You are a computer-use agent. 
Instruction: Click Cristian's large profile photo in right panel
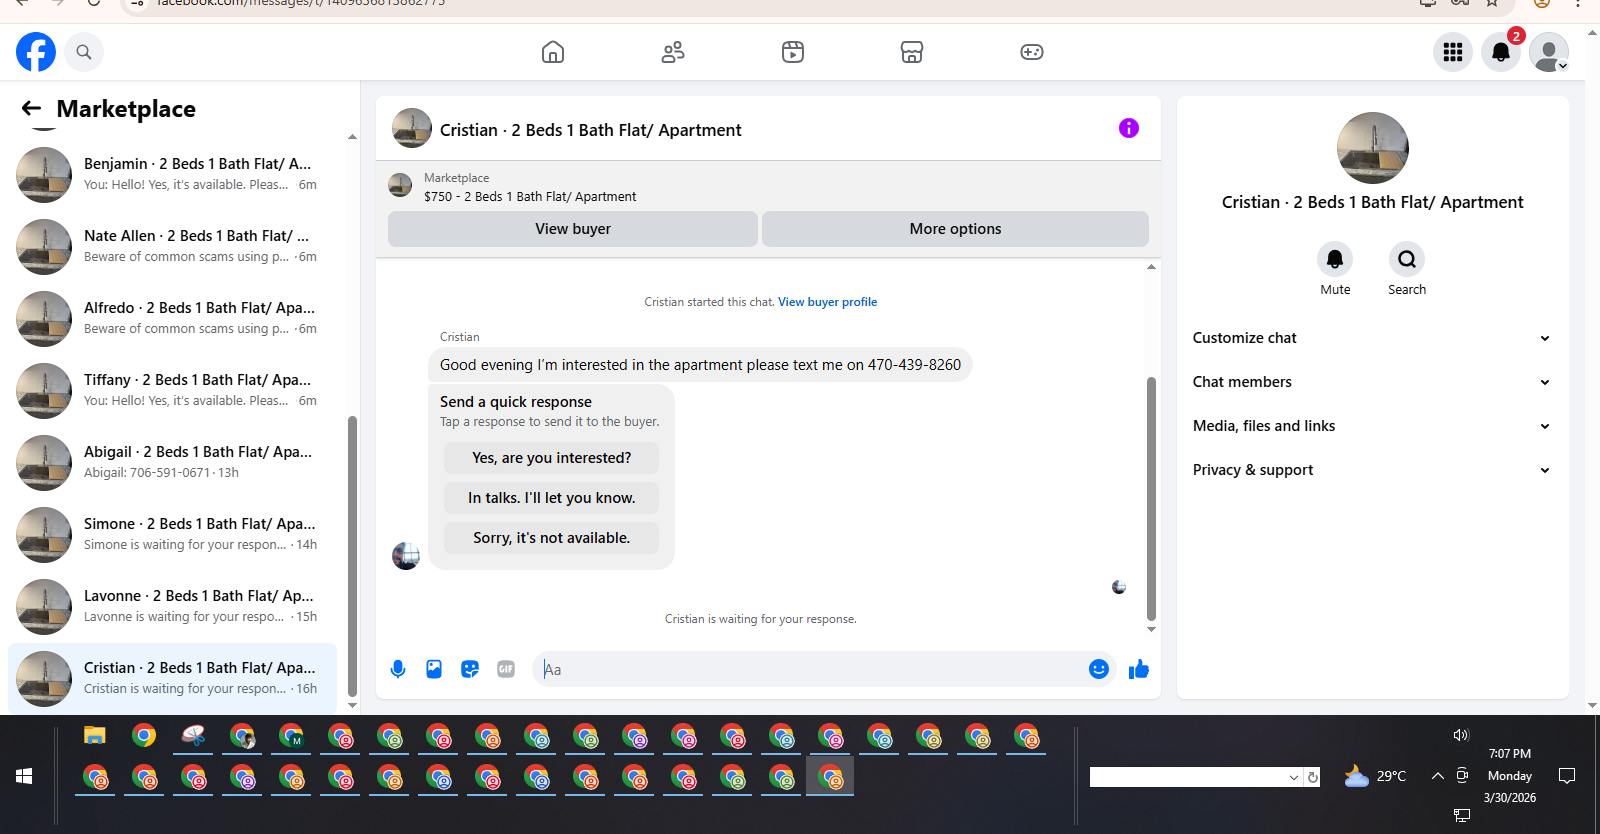point(1372,148)
